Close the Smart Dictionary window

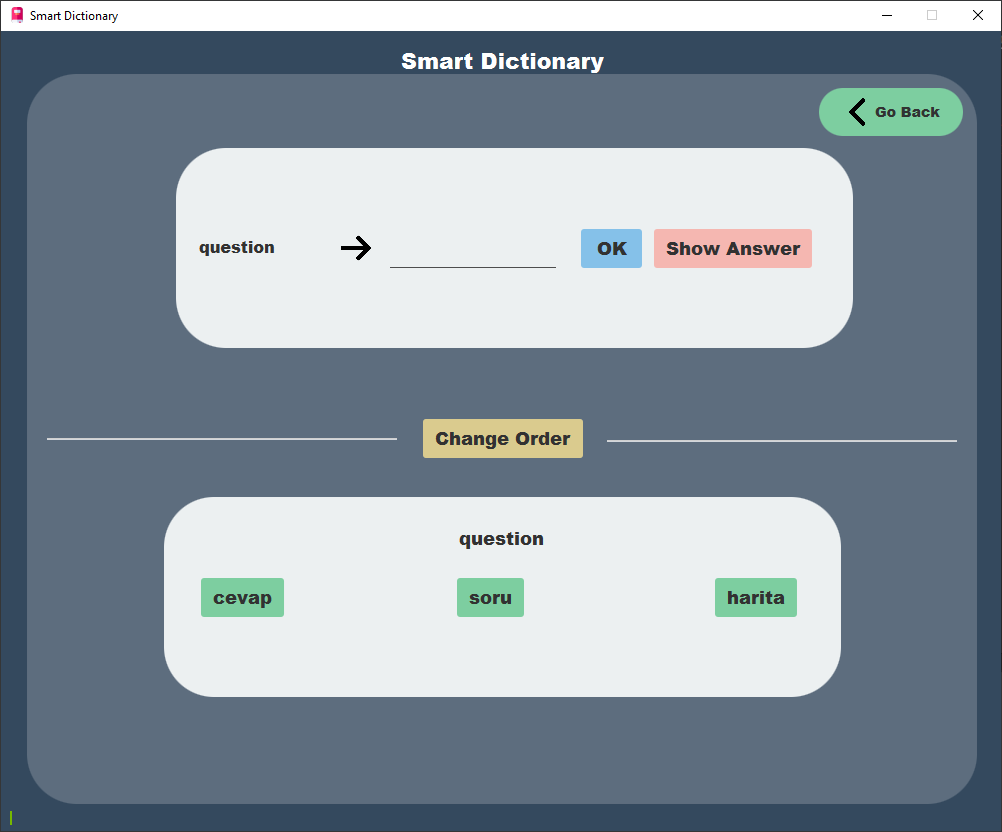pos(978,15)
